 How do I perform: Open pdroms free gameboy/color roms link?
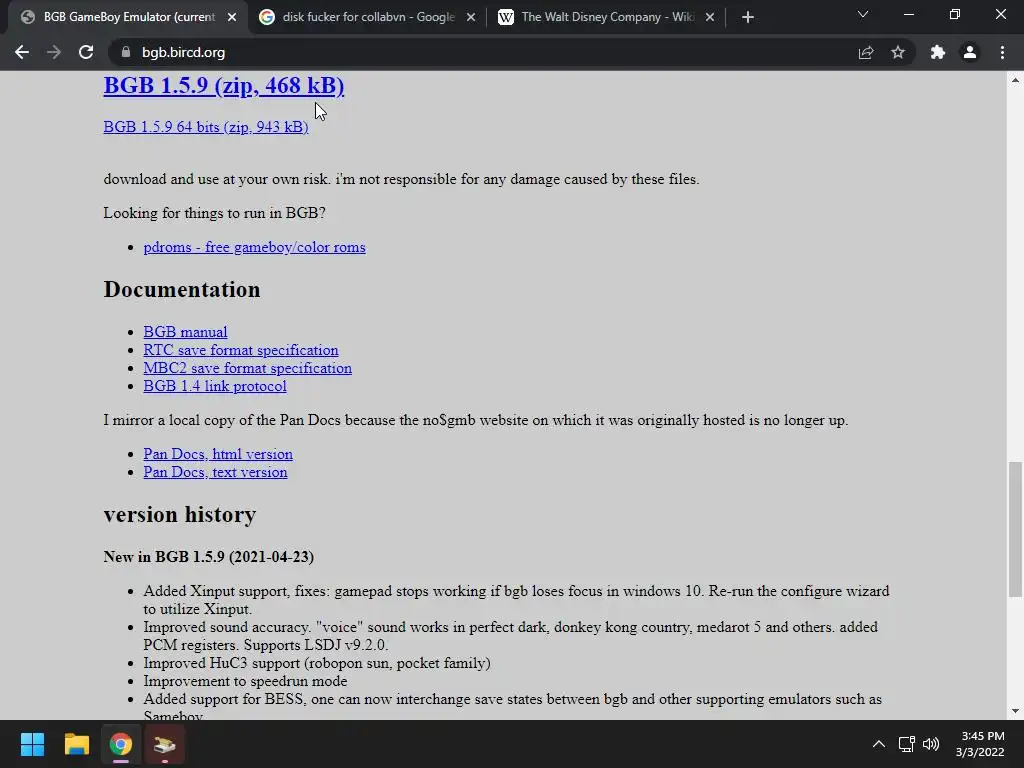click(x=255, y=247)
